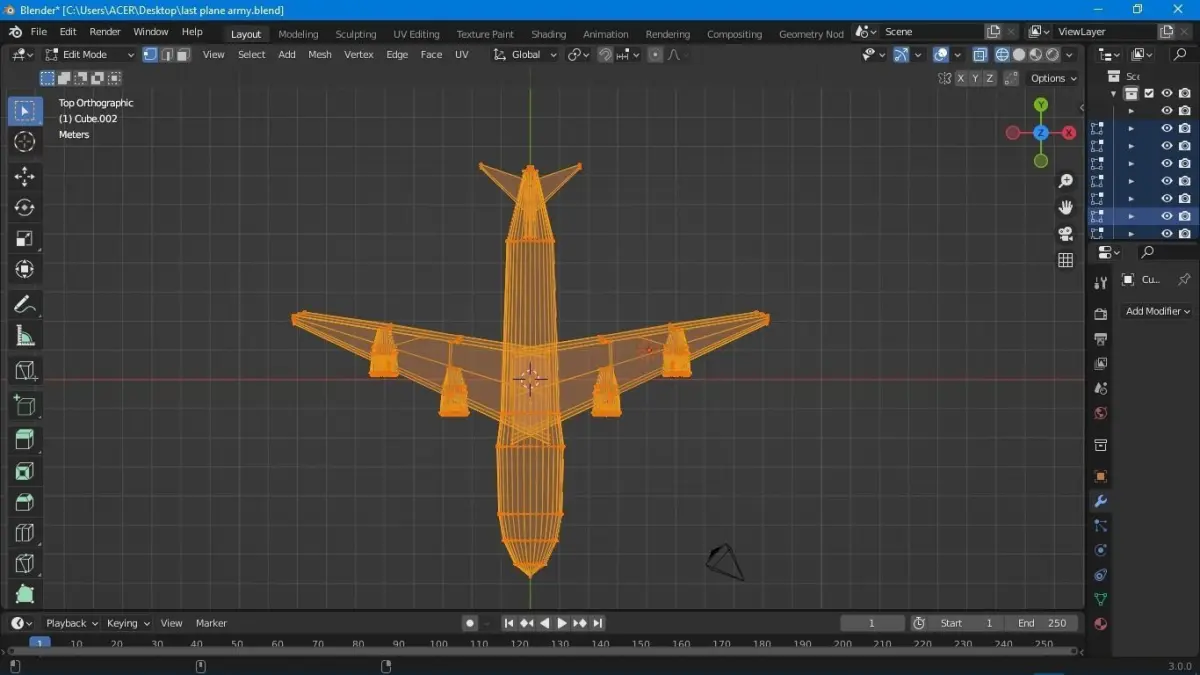Toggle proportional editing

tap(655, 55)
